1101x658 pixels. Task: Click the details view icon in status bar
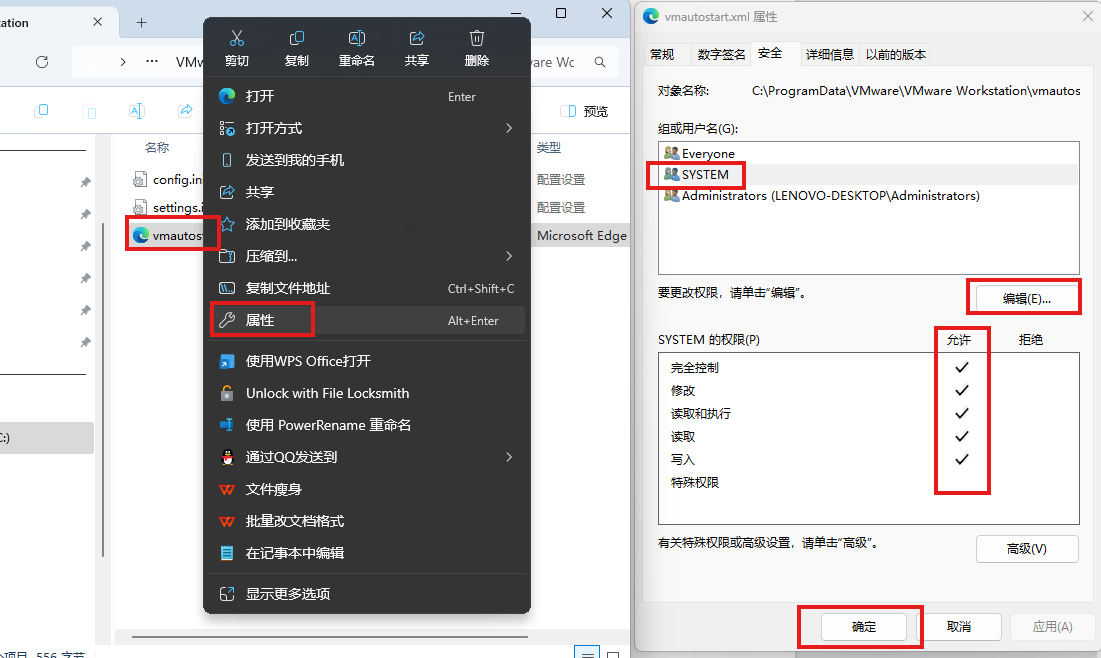tap(586, 652)
